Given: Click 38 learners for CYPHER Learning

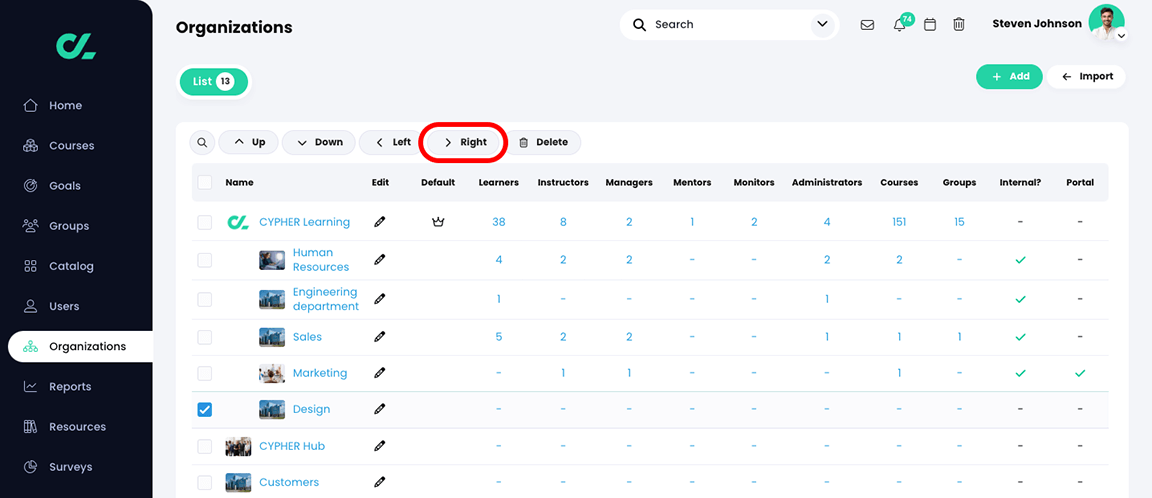Looking at the screenshot, I should 499,222.
